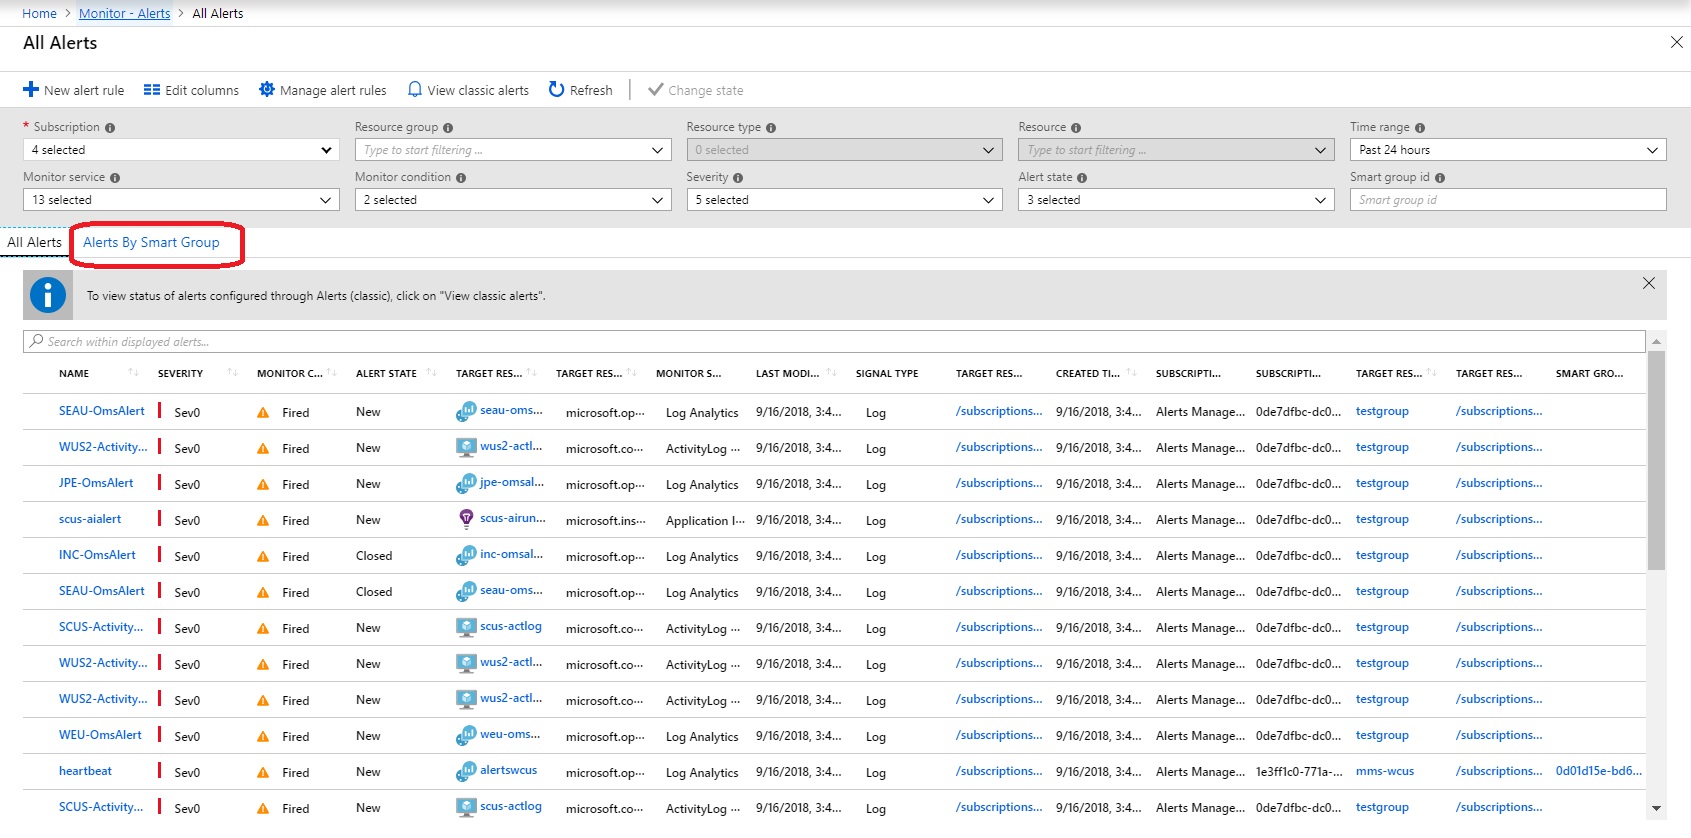The width and height of the screenshot is (1691, 838).
Task: Open the heartbeat alert link
Action: click(85, 771)
